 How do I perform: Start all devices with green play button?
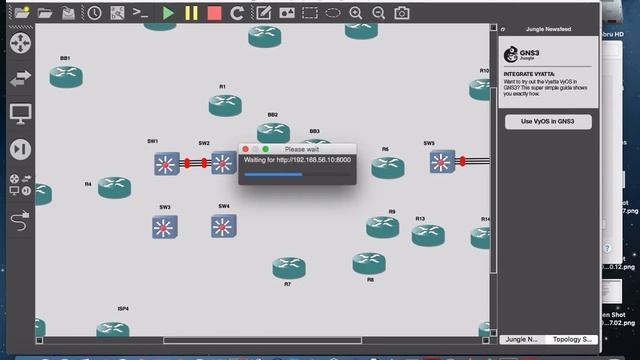coord(168,13)
